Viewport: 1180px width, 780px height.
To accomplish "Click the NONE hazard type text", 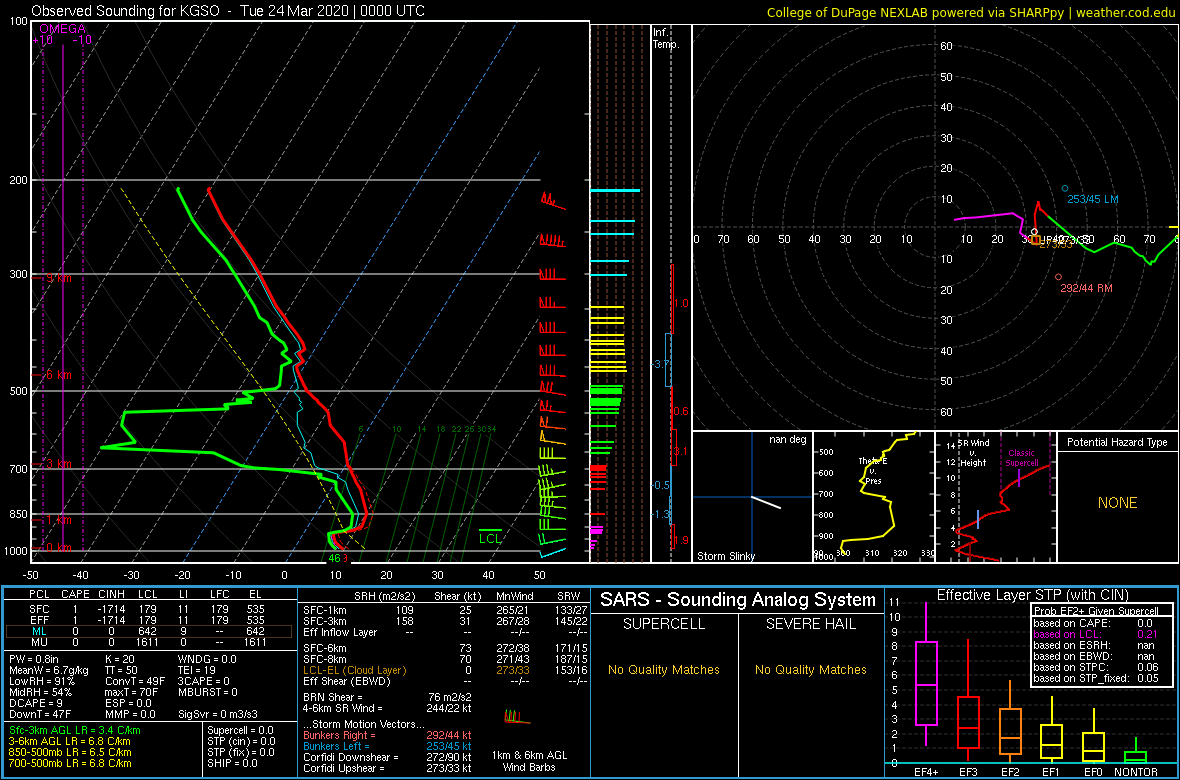I will 1117,503.
